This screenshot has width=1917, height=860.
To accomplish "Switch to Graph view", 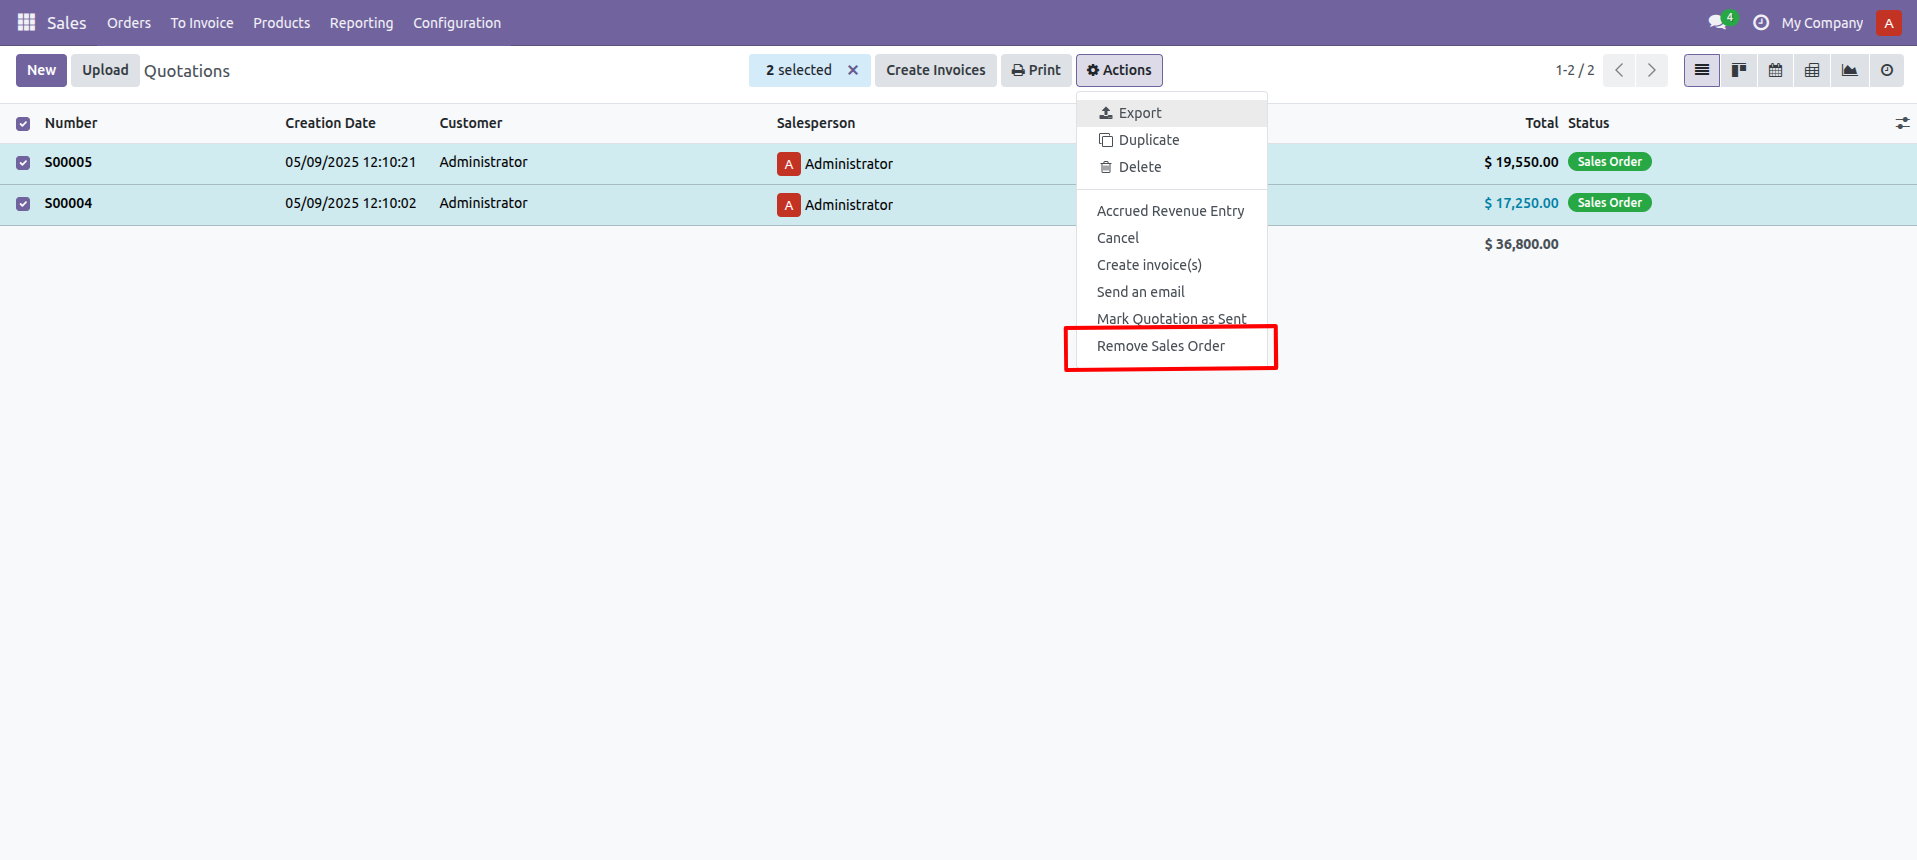I will click(x=1849, y=70).
